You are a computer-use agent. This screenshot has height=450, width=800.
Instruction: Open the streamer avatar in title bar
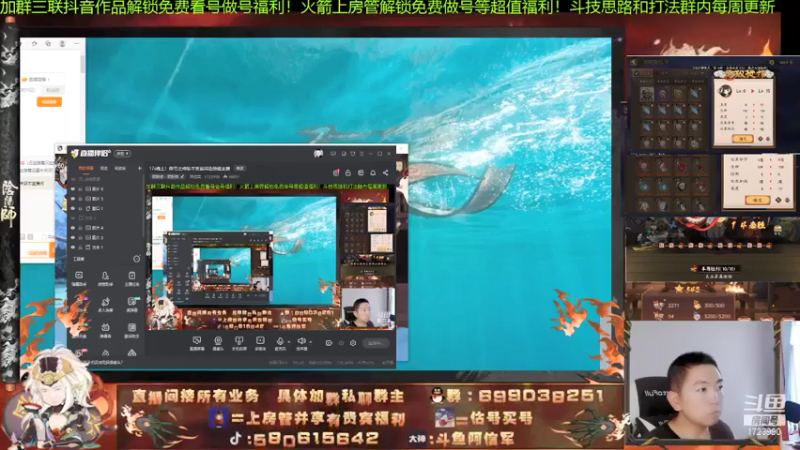318,153
